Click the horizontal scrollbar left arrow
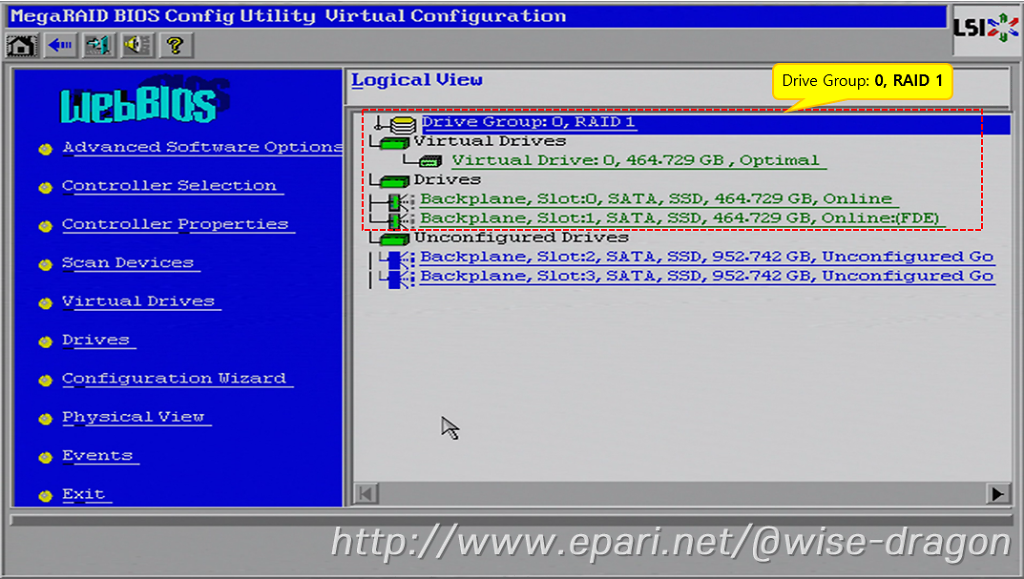 tap(366, 493)
